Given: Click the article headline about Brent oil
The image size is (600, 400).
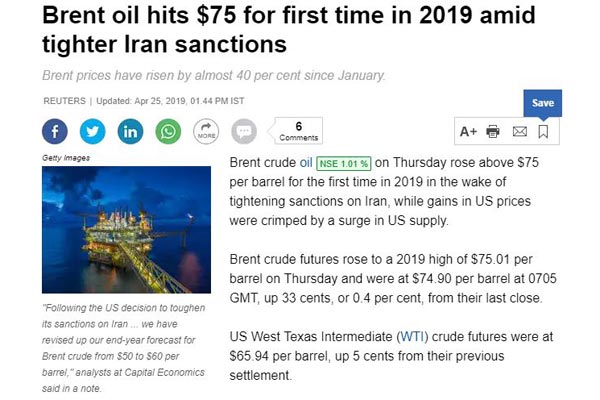Looking at the screenshot, I should (x=289, y=29).
